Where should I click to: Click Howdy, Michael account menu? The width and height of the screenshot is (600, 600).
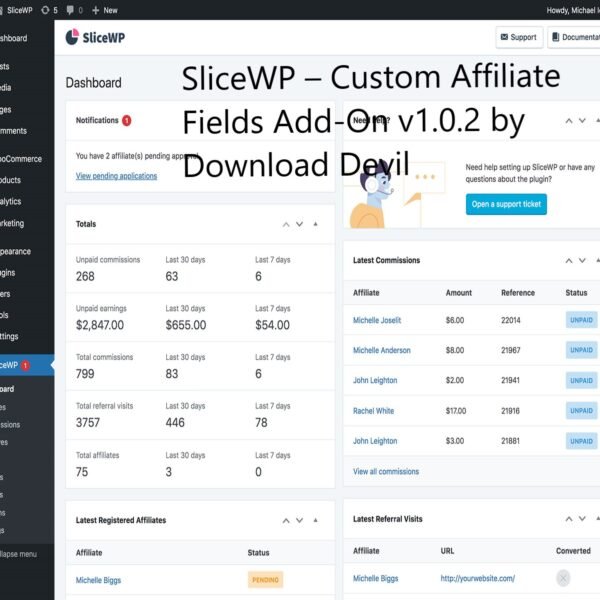pos(573,10)
